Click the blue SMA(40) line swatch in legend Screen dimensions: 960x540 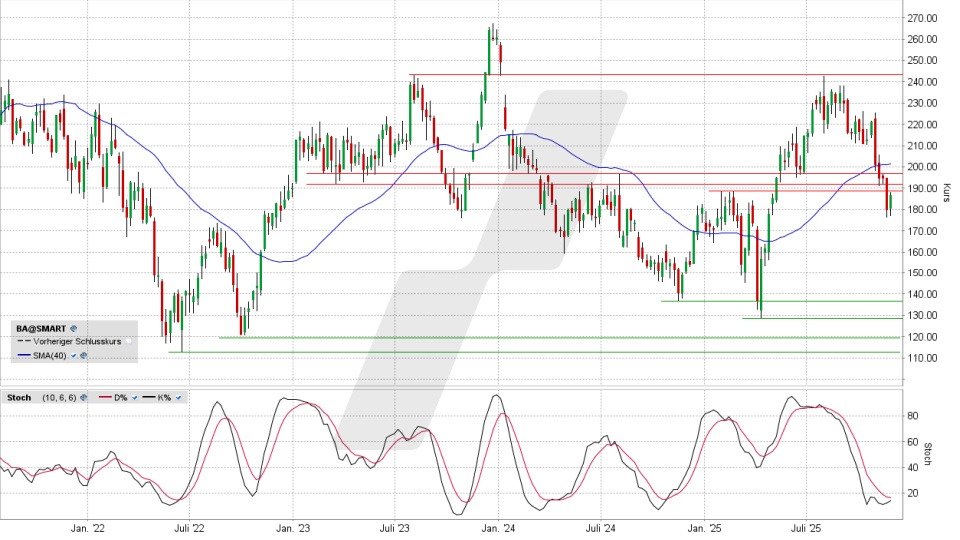click(x=25, y=355)
